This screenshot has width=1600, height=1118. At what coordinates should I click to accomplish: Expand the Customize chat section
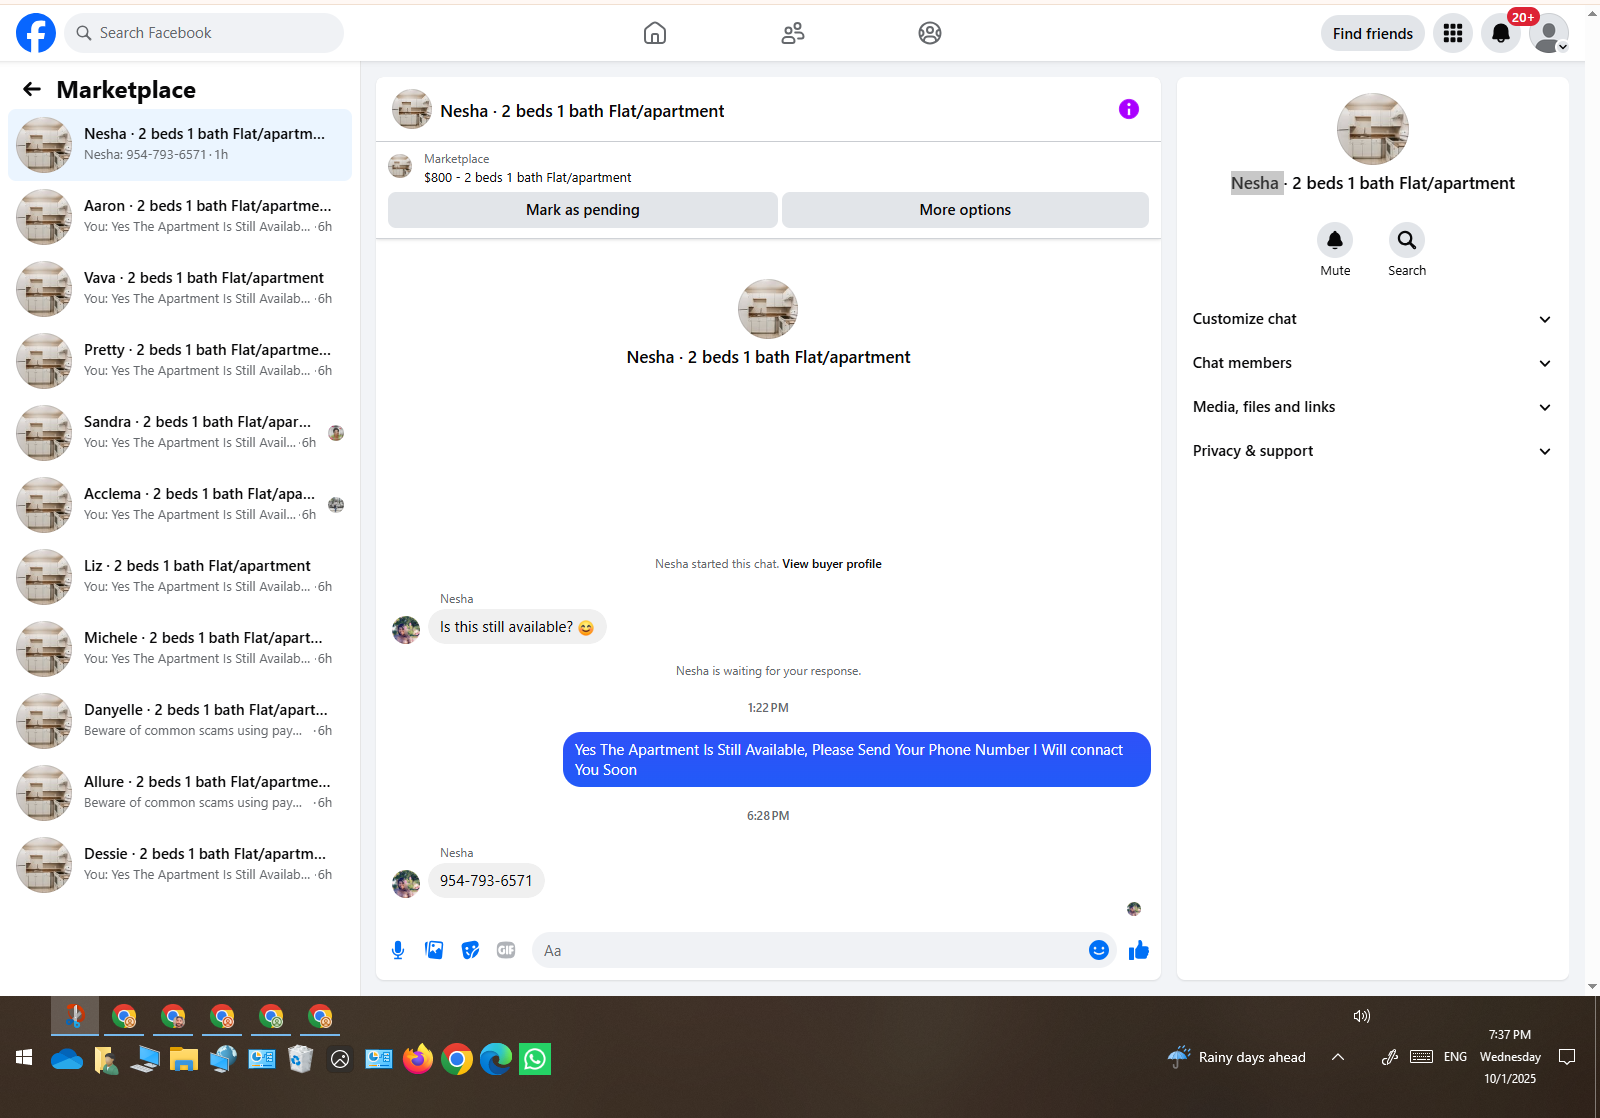tap(1373, 319)
